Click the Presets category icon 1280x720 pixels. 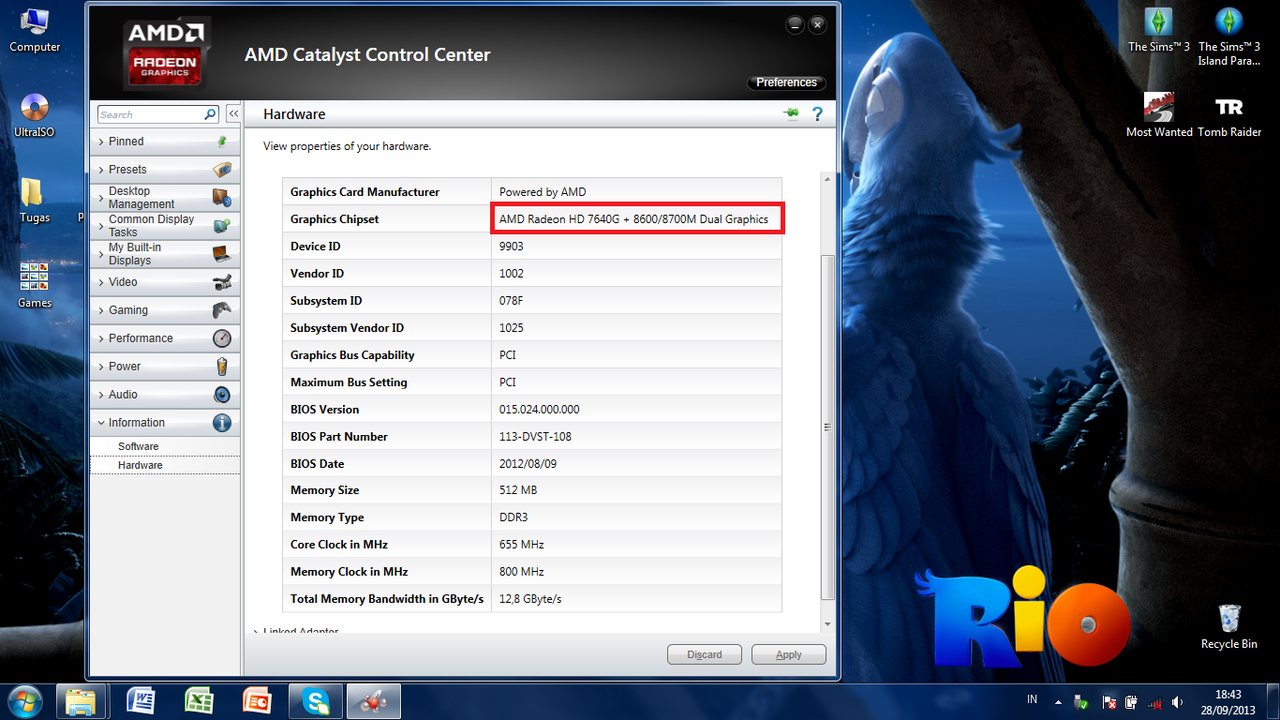pyautogui.click(x=222, y=170)
